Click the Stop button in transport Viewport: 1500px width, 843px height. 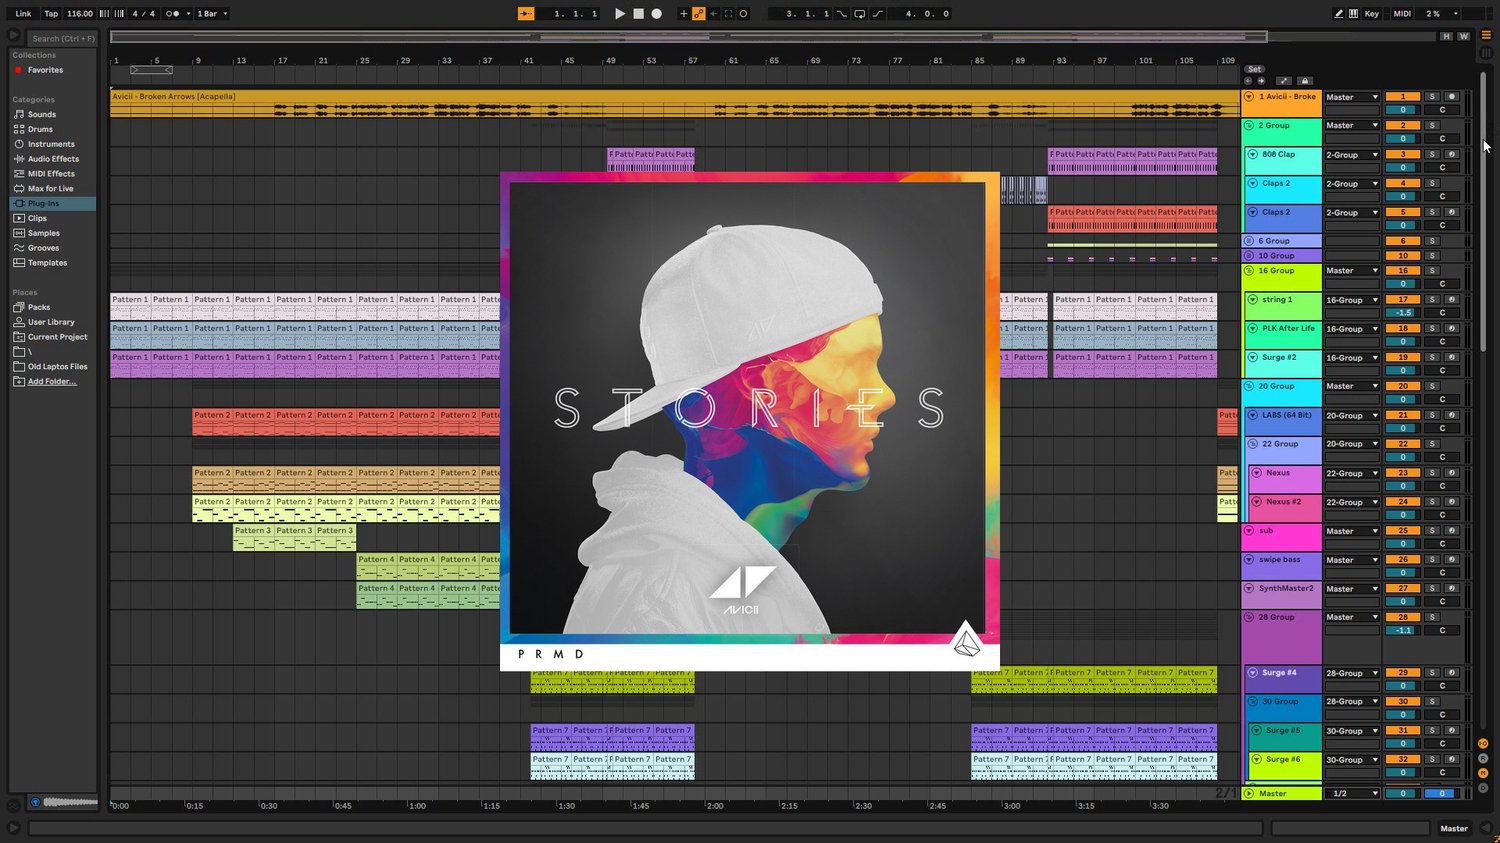[x=638, y=14]
